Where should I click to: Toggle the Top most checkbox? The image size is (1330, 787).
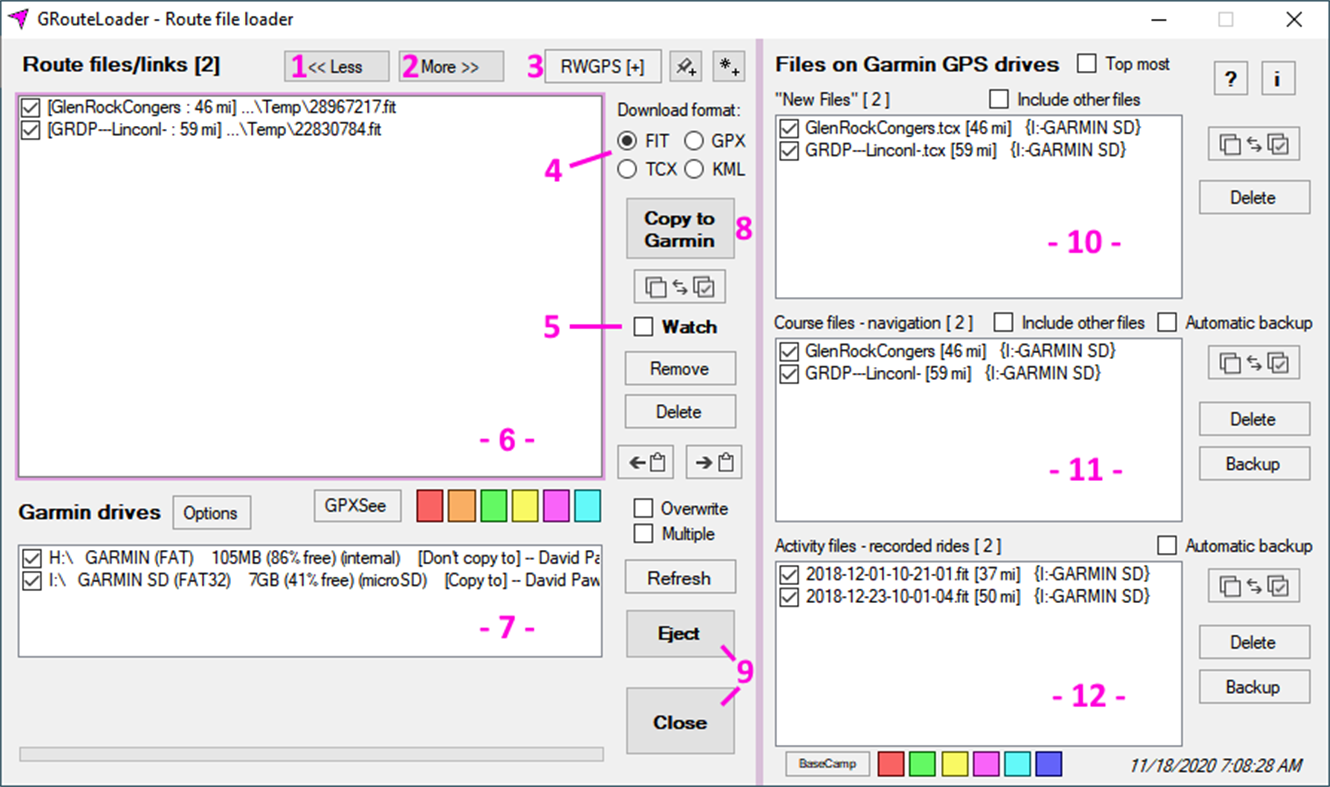click(1086, 63)
